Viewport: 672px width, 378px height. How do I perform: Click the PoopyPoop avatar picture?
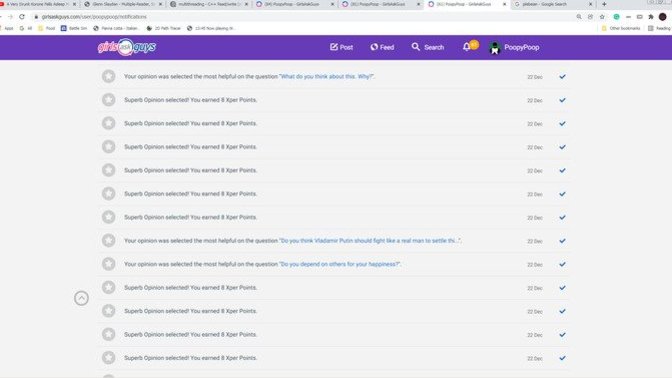click(495, 48)
